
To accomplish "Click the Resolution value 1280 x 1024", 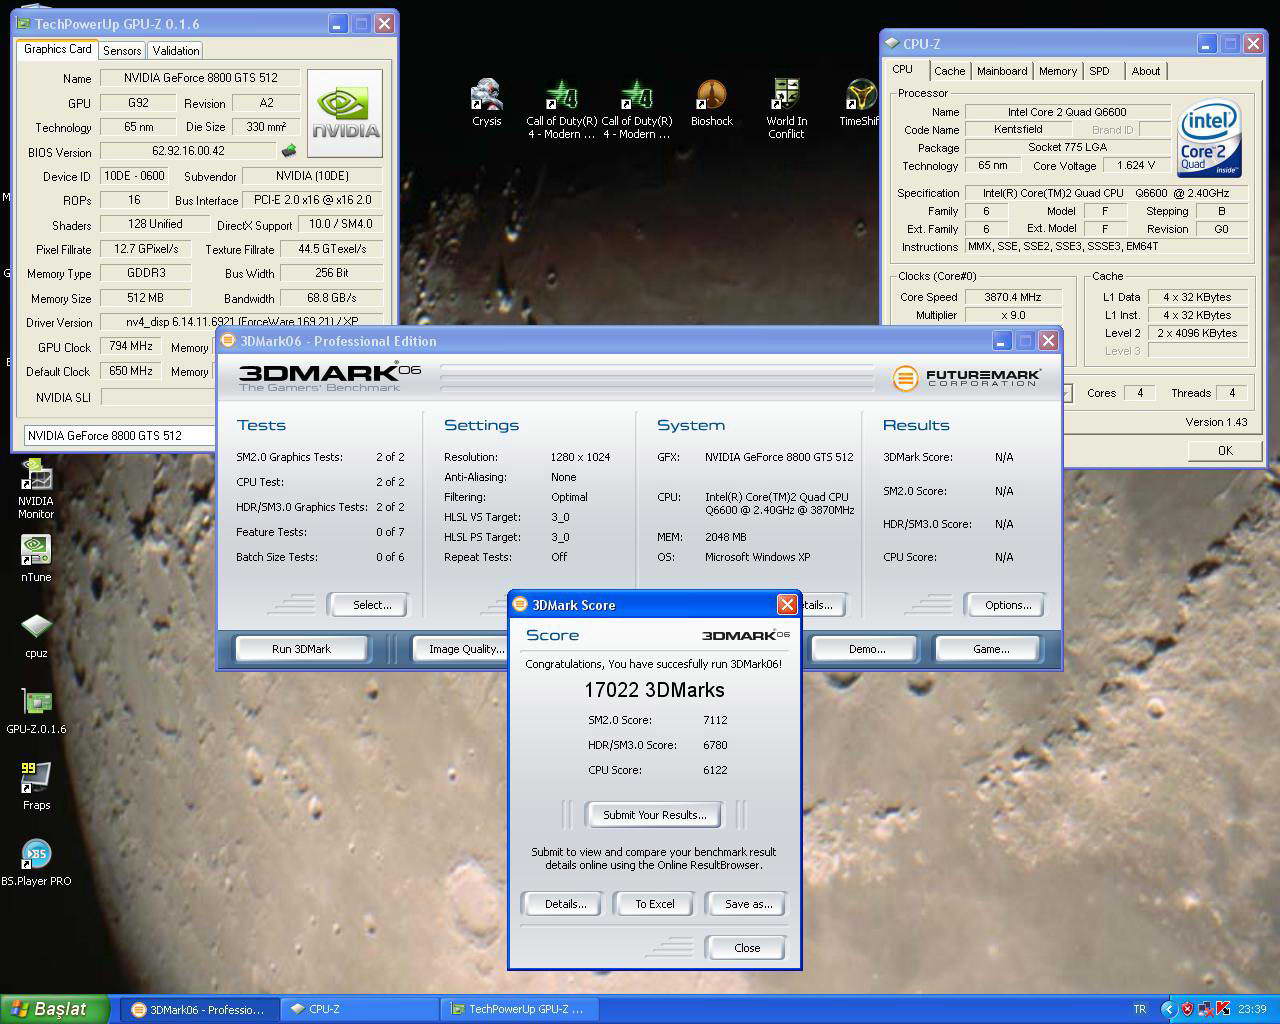I will (580, 457).
